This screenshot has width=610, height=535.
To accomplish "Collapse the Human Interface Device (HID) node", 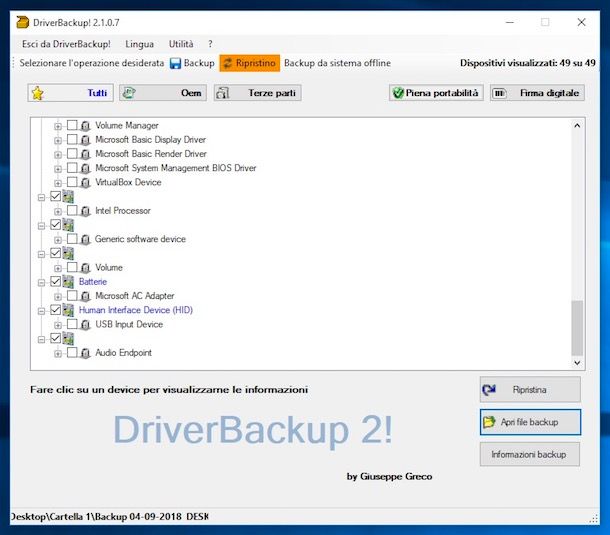I will (41, 311).
